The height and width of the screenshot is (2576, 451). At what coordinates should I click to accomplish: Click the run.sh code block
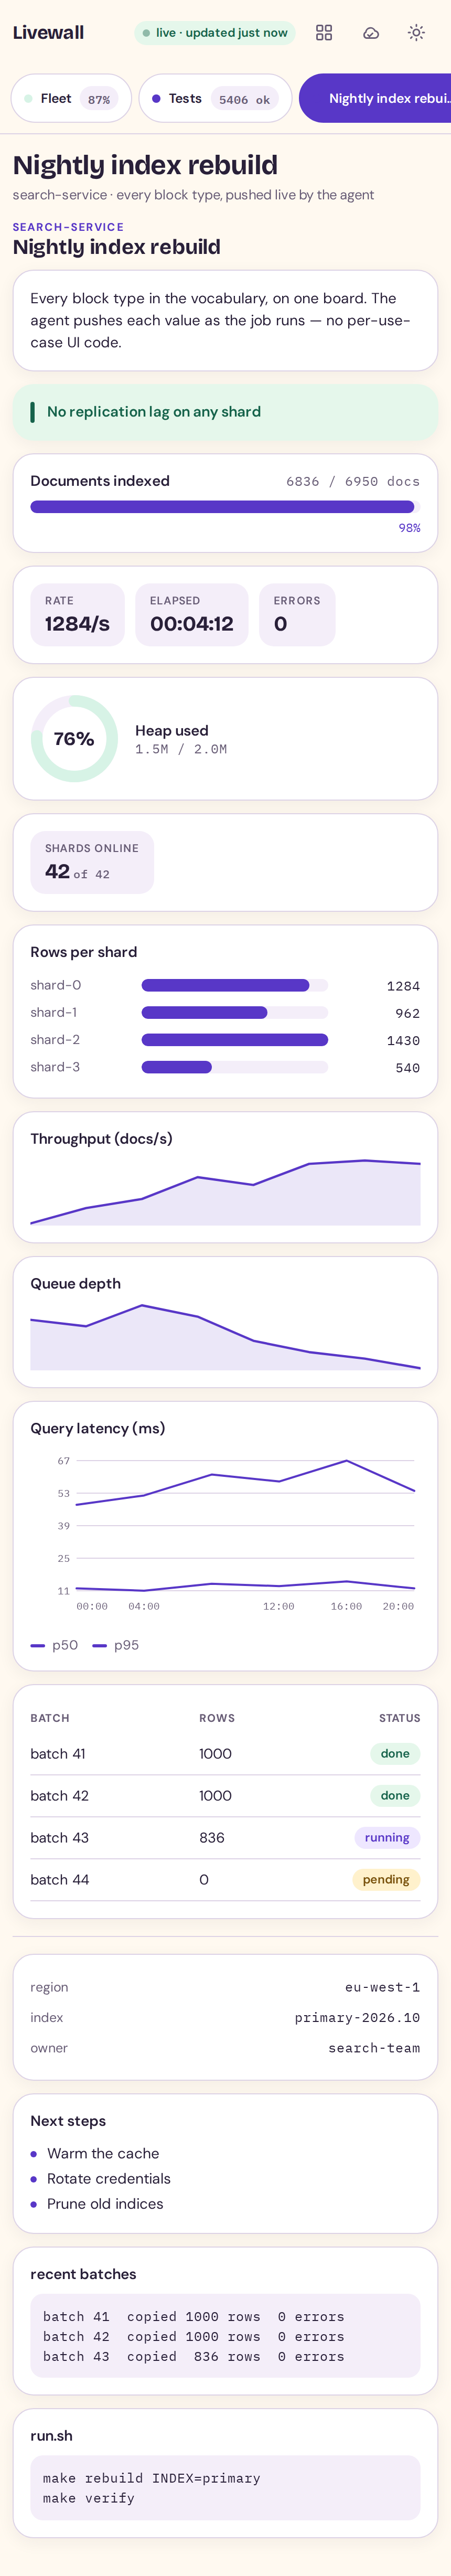[225, 2488]
